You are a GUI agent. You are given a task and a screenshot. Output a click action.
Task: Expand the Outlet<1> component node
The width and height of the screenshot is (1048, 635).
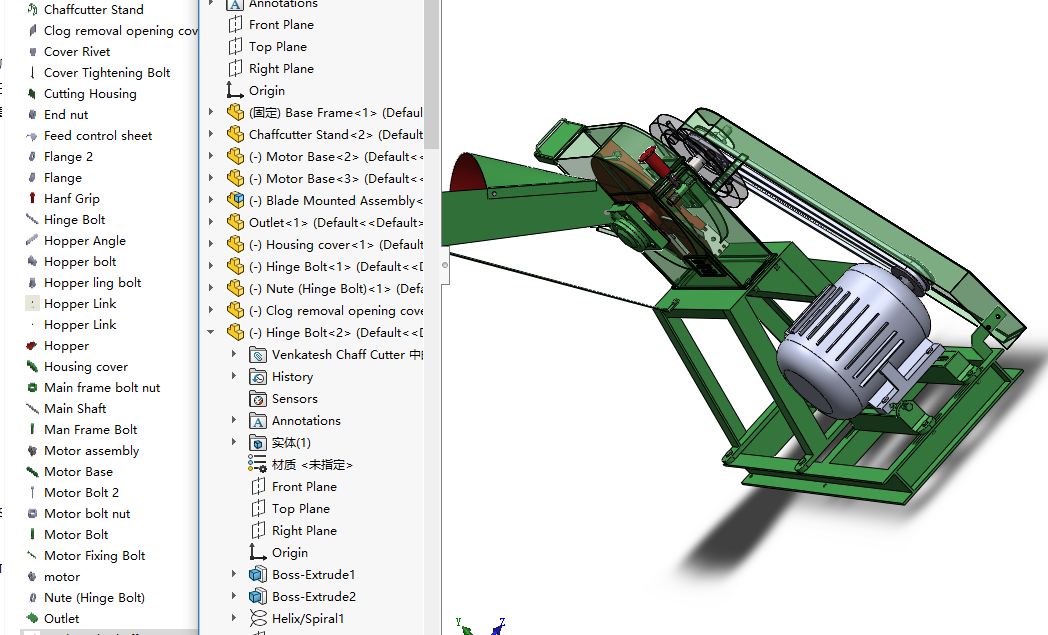pyautogui.click(x=211, y=222)
